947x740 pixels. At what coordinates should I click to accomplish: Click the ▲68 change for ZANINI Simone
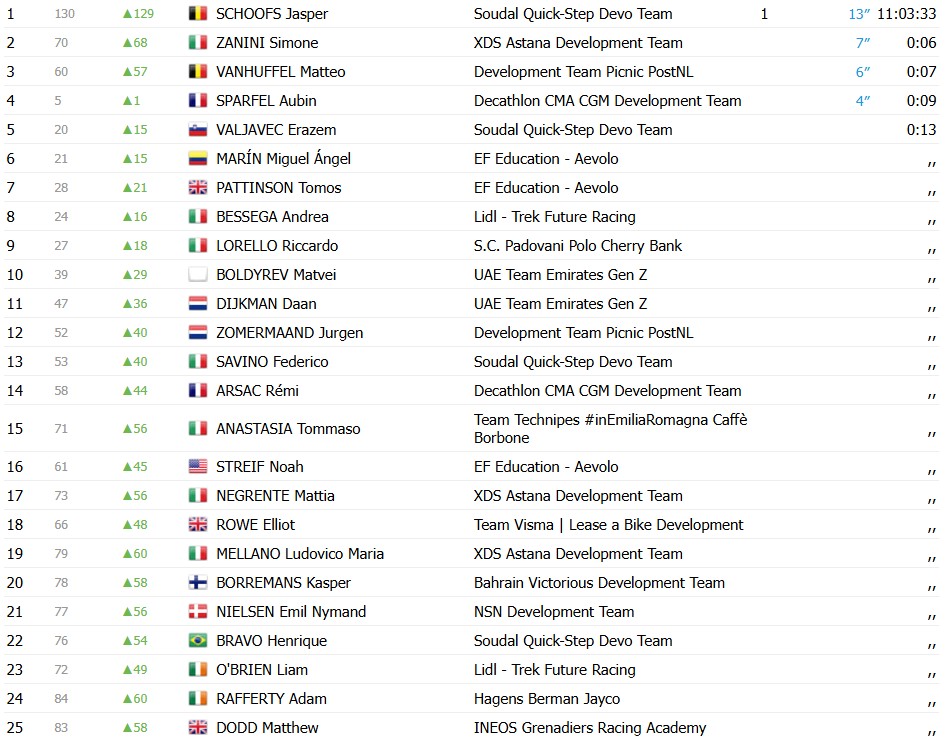(x=135, y=43)
